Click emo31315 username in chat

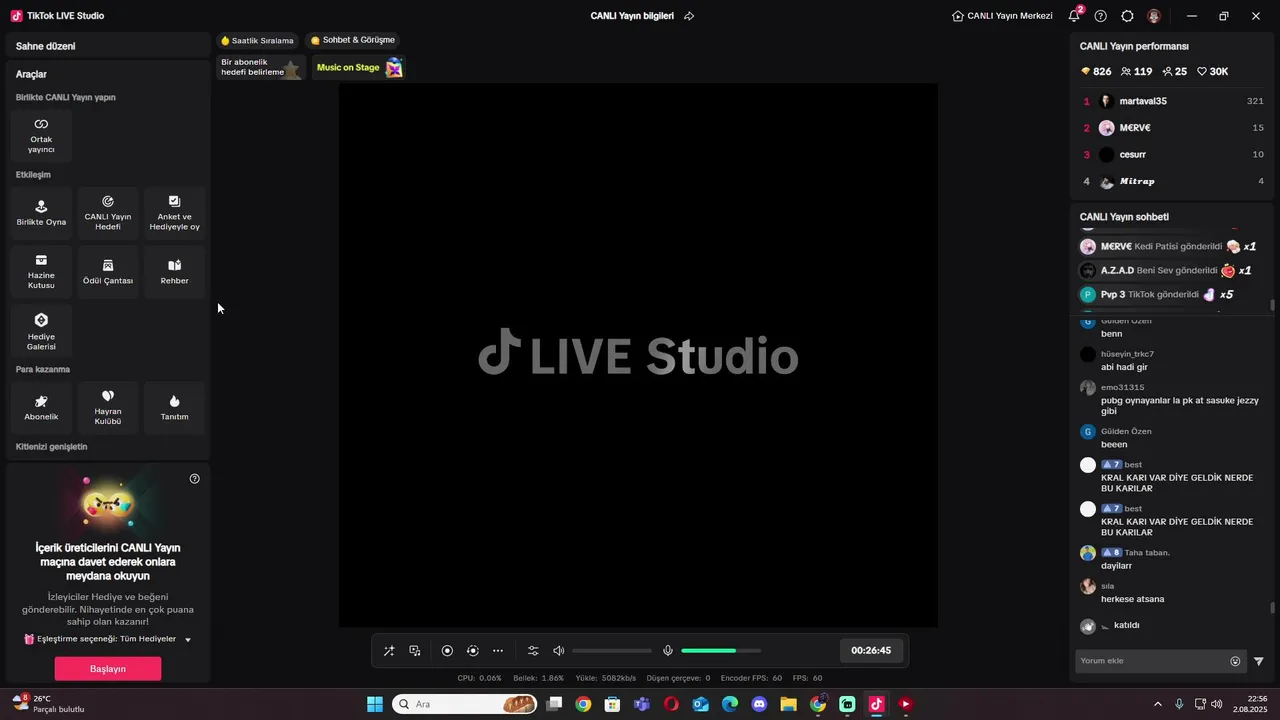click(1122, 387)
